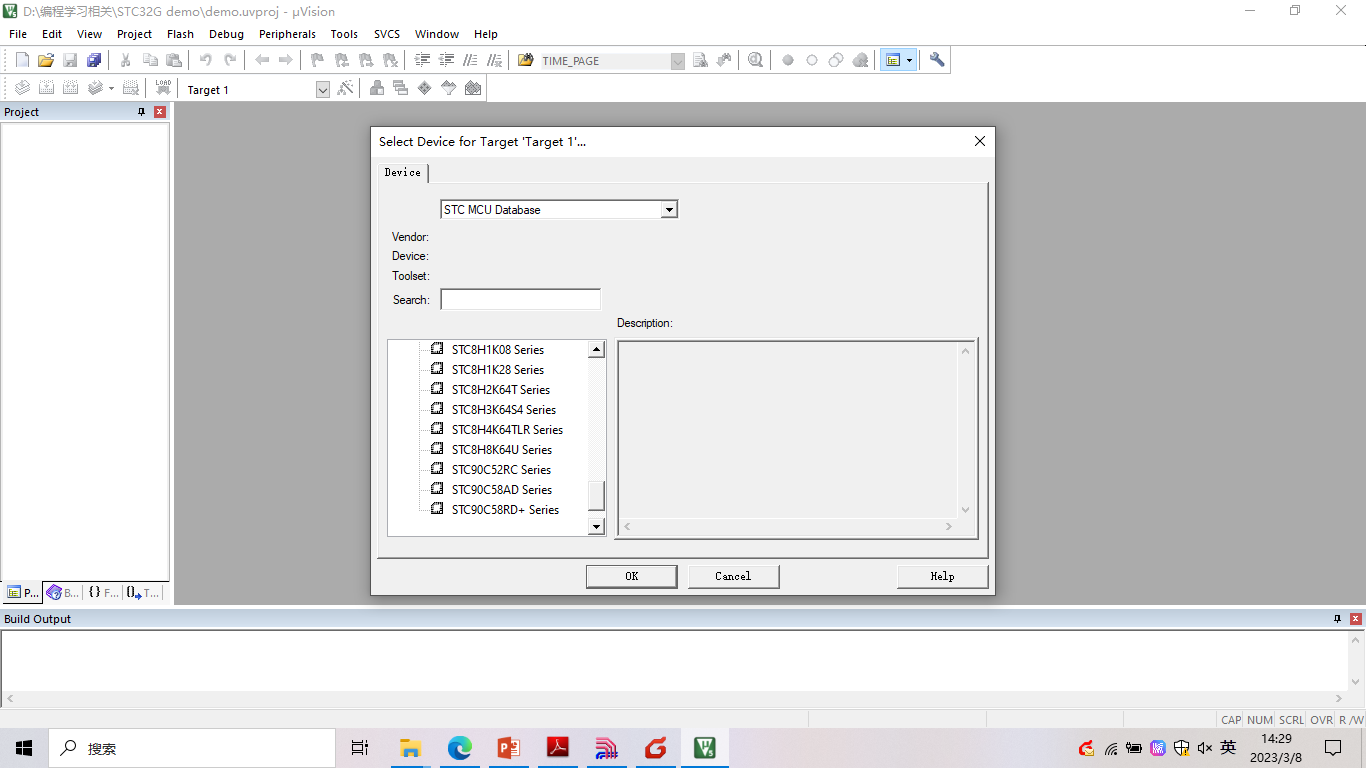Click the Undo arrow icon
This screenshot has width=1366, height=768.
206,60
